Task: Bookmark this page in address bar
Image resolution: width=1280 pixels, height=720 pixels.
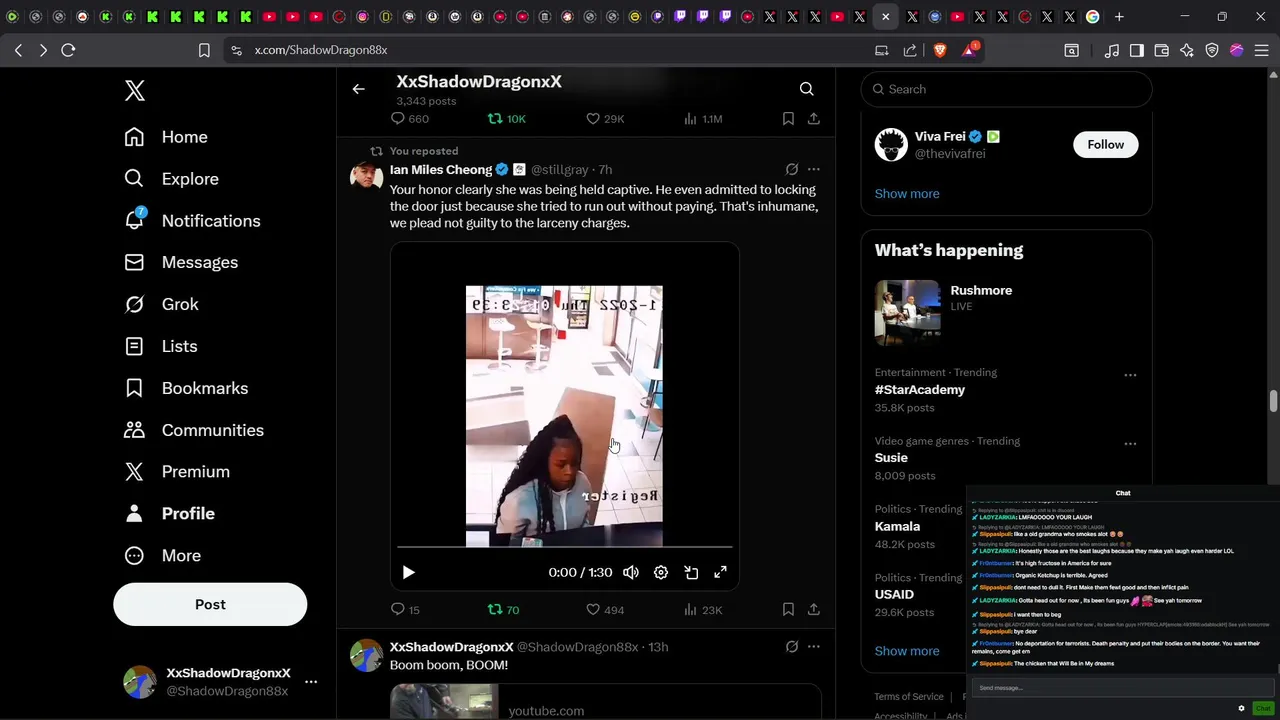Action: coord(204,50)
